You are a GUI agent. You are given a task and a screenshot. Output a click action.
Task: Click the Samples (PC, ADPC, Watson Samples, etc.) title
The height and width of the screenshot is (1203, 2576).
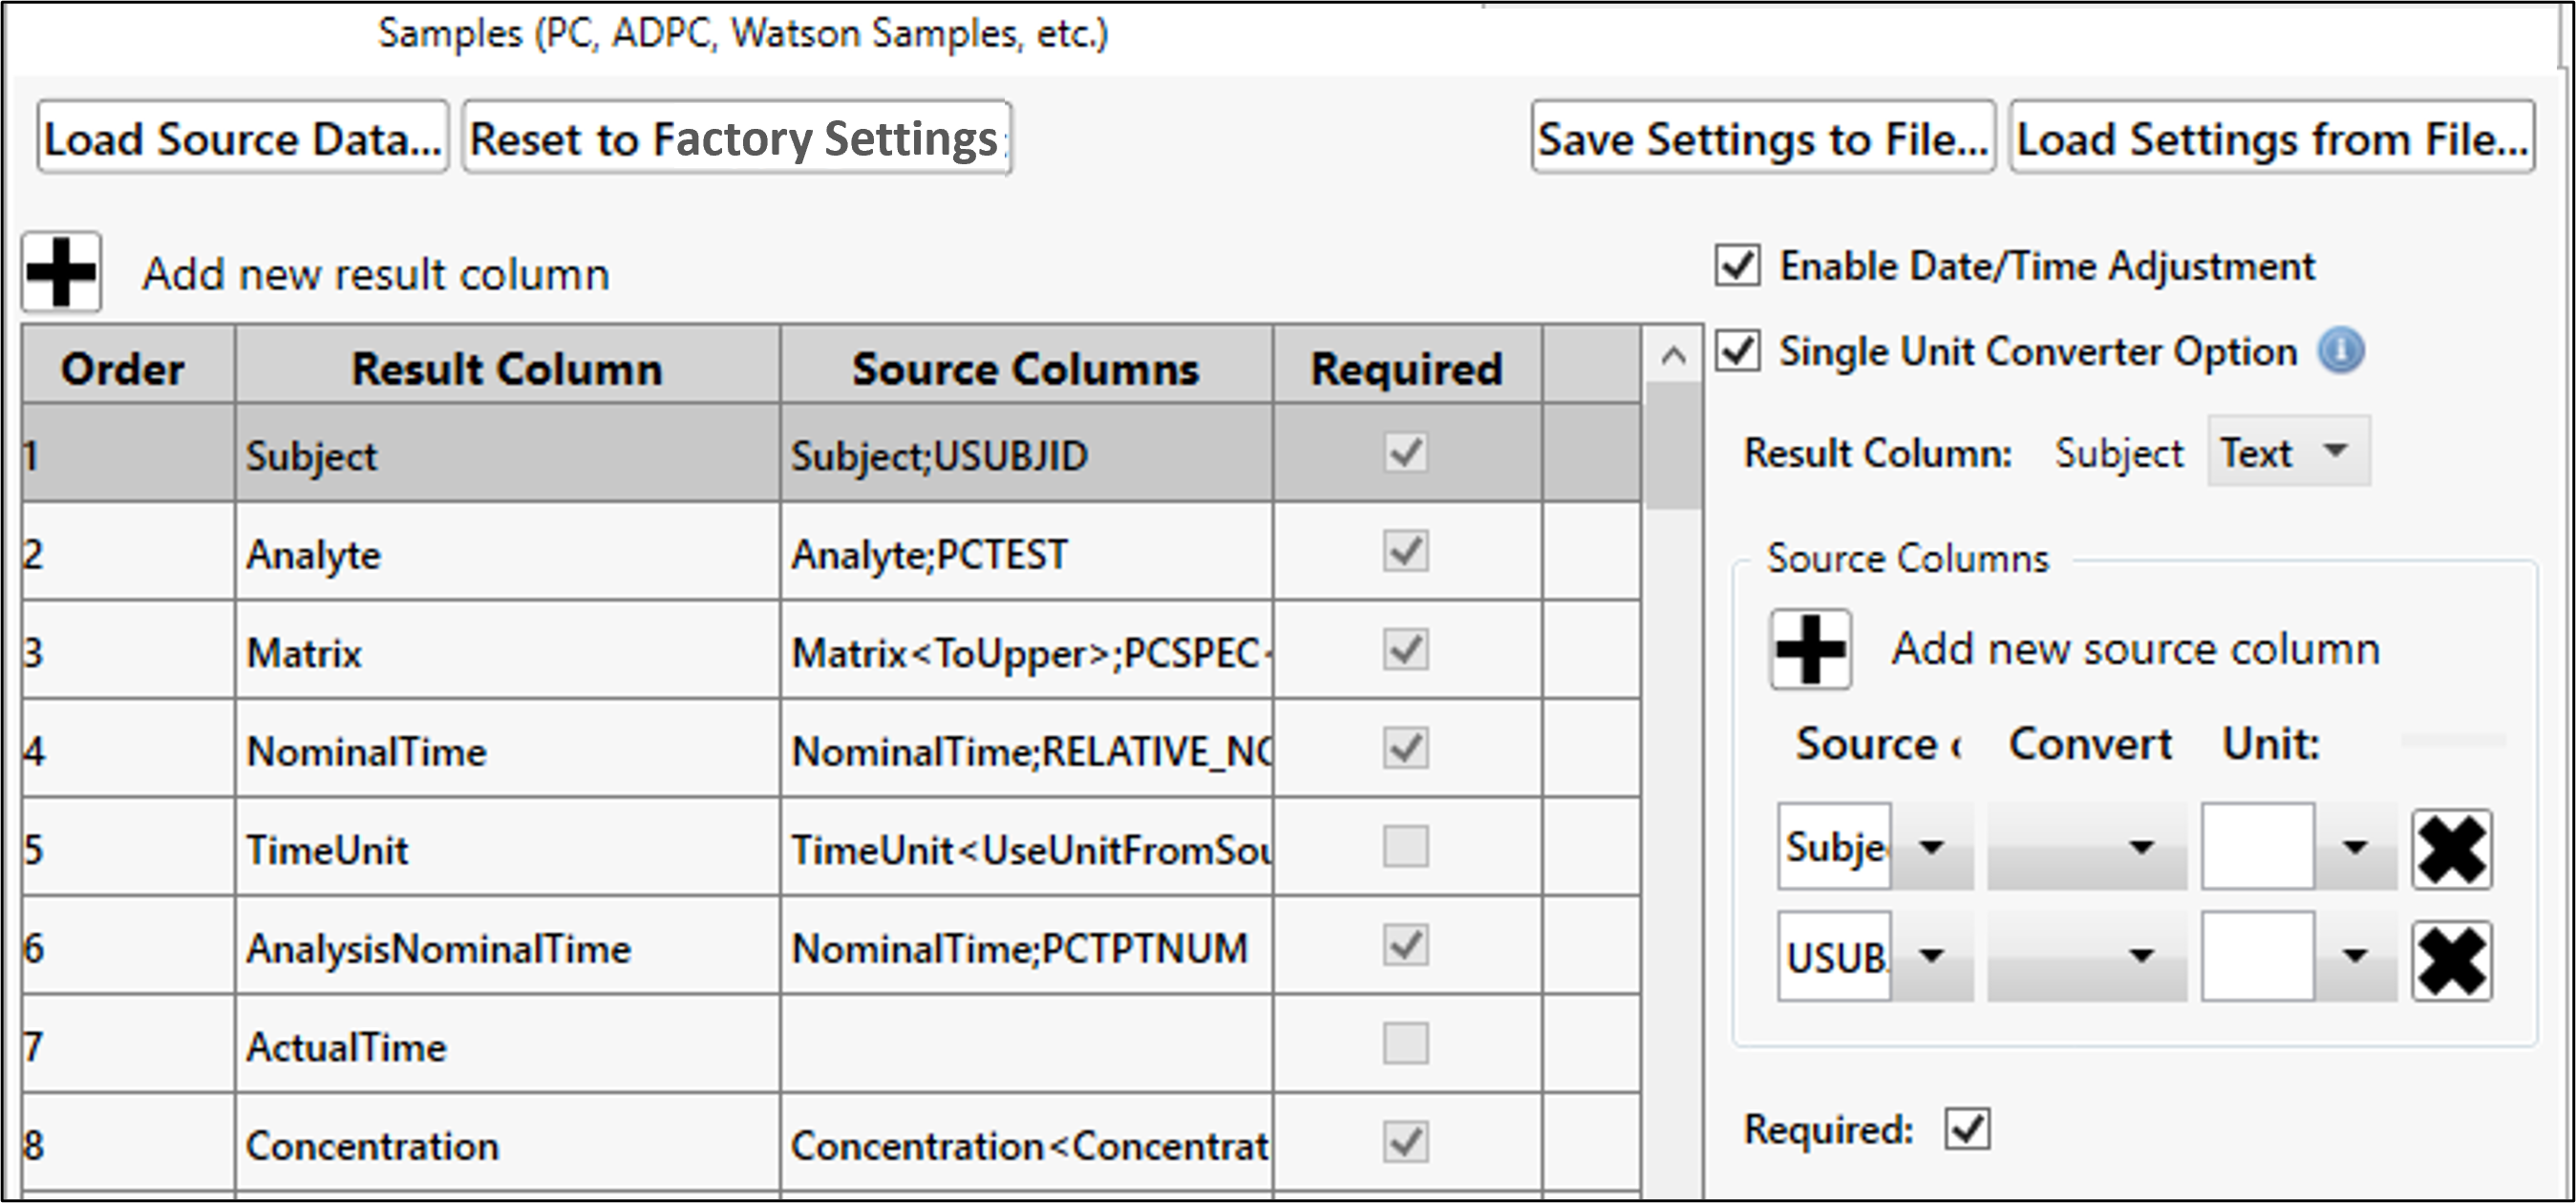[743, 34]
